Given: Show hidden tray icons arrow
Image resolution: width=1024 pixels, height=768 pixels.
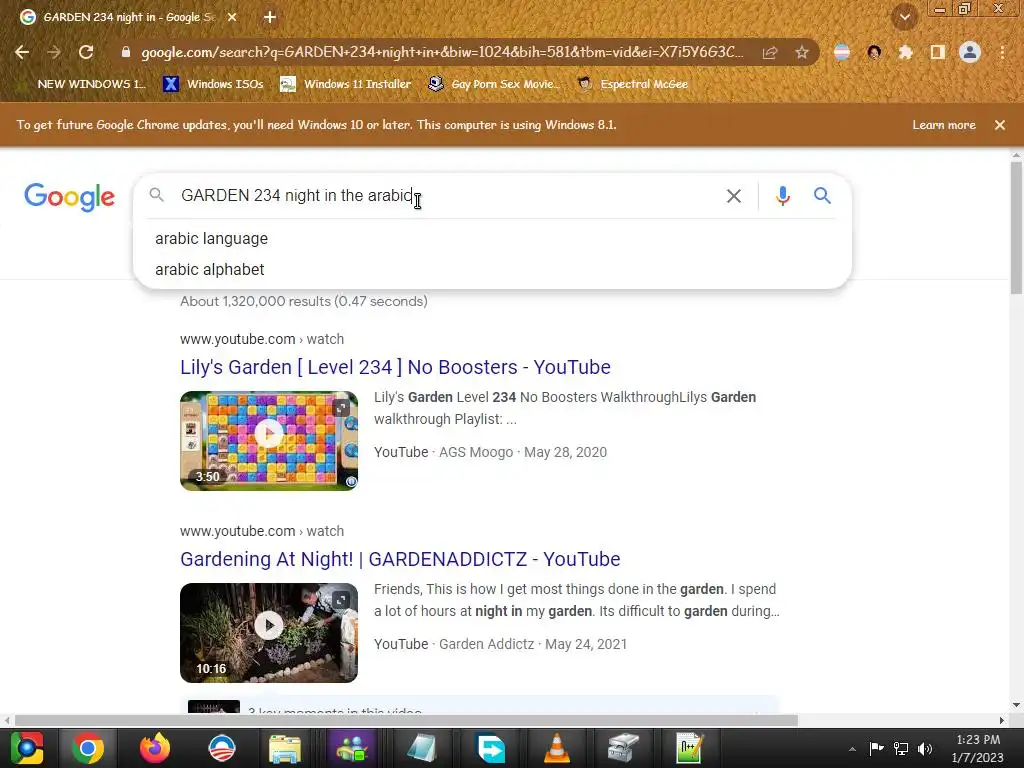Looking at the screenshot, I should [x=852, y=749].
